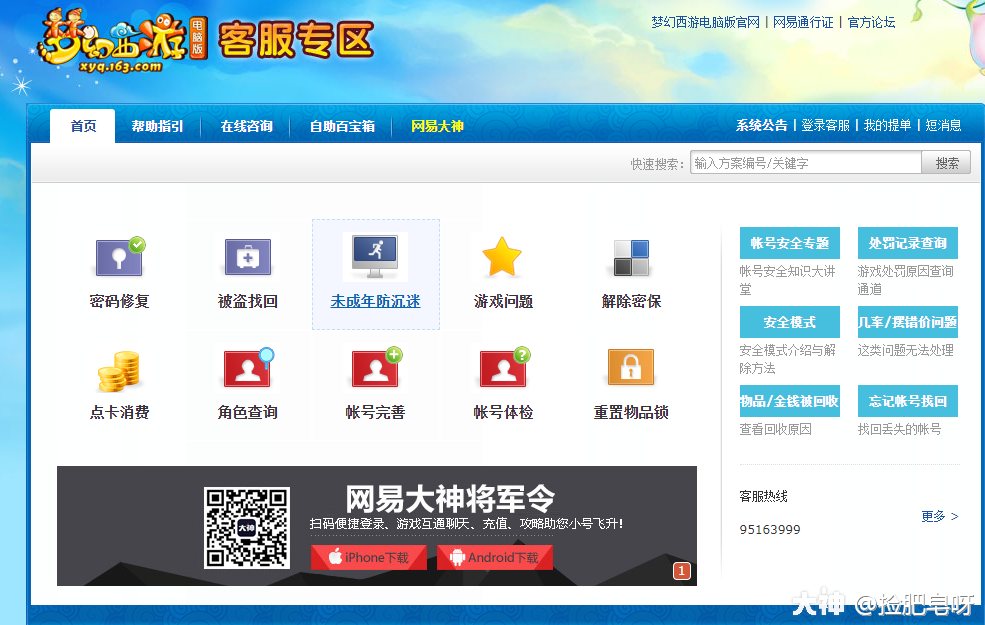Click the 客服专区 header title
The image size is (985, 625).
296,40
